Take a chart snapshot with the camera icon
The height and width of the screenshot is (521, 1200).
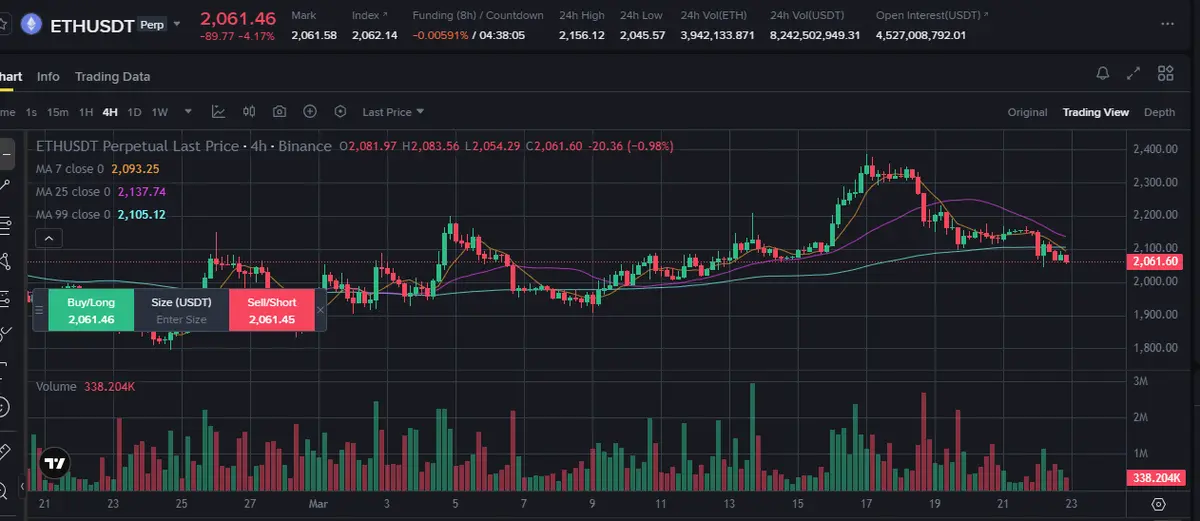pos(279,112)
